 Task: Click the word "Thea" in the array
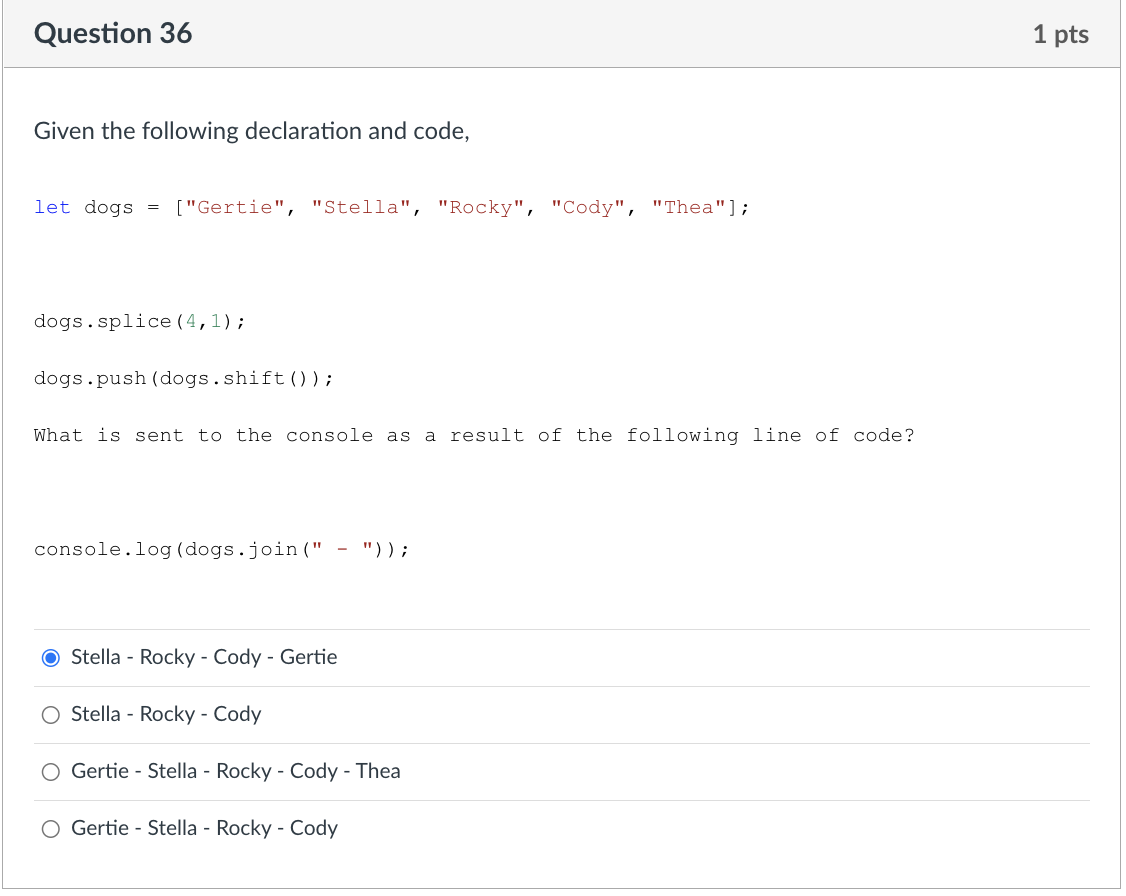[x=688, y=207]
